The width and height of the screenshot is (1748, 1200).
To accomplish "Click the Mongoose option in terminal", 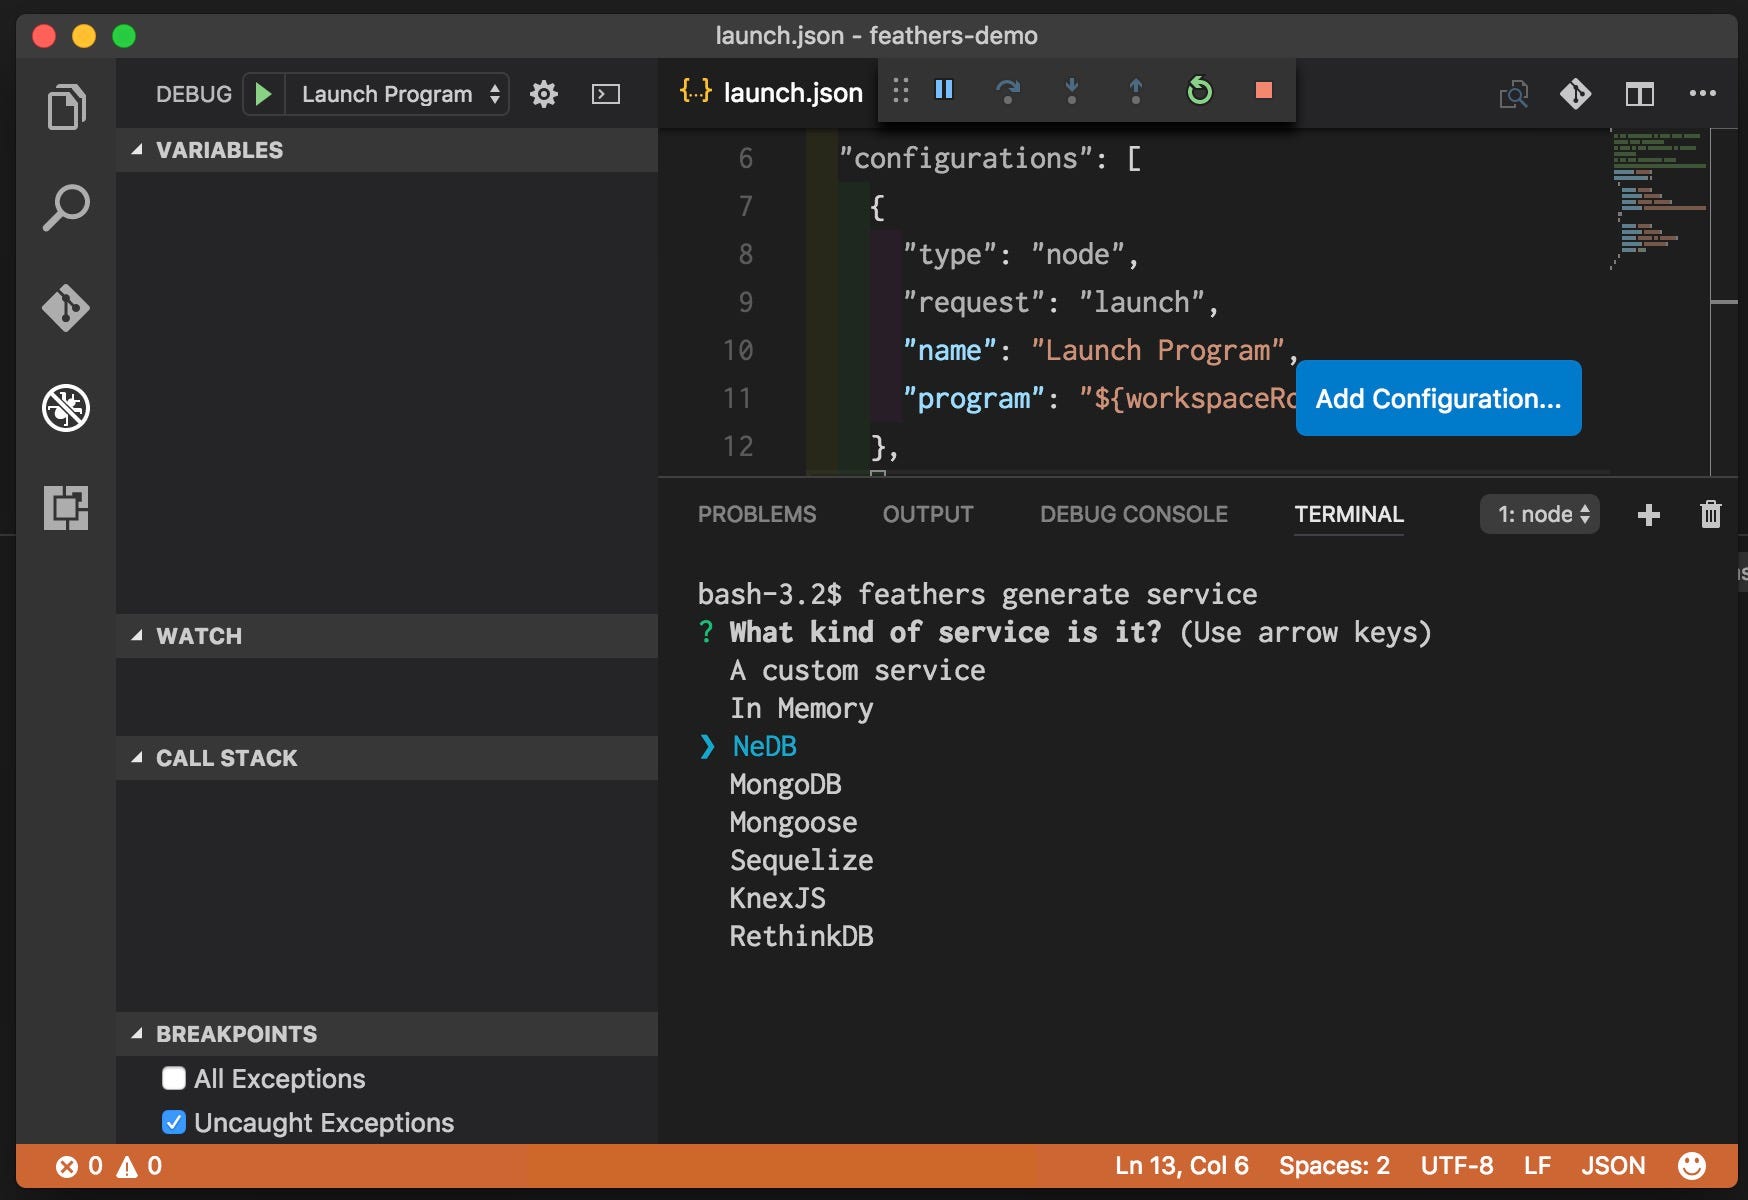I will click(x=793, y=822).
